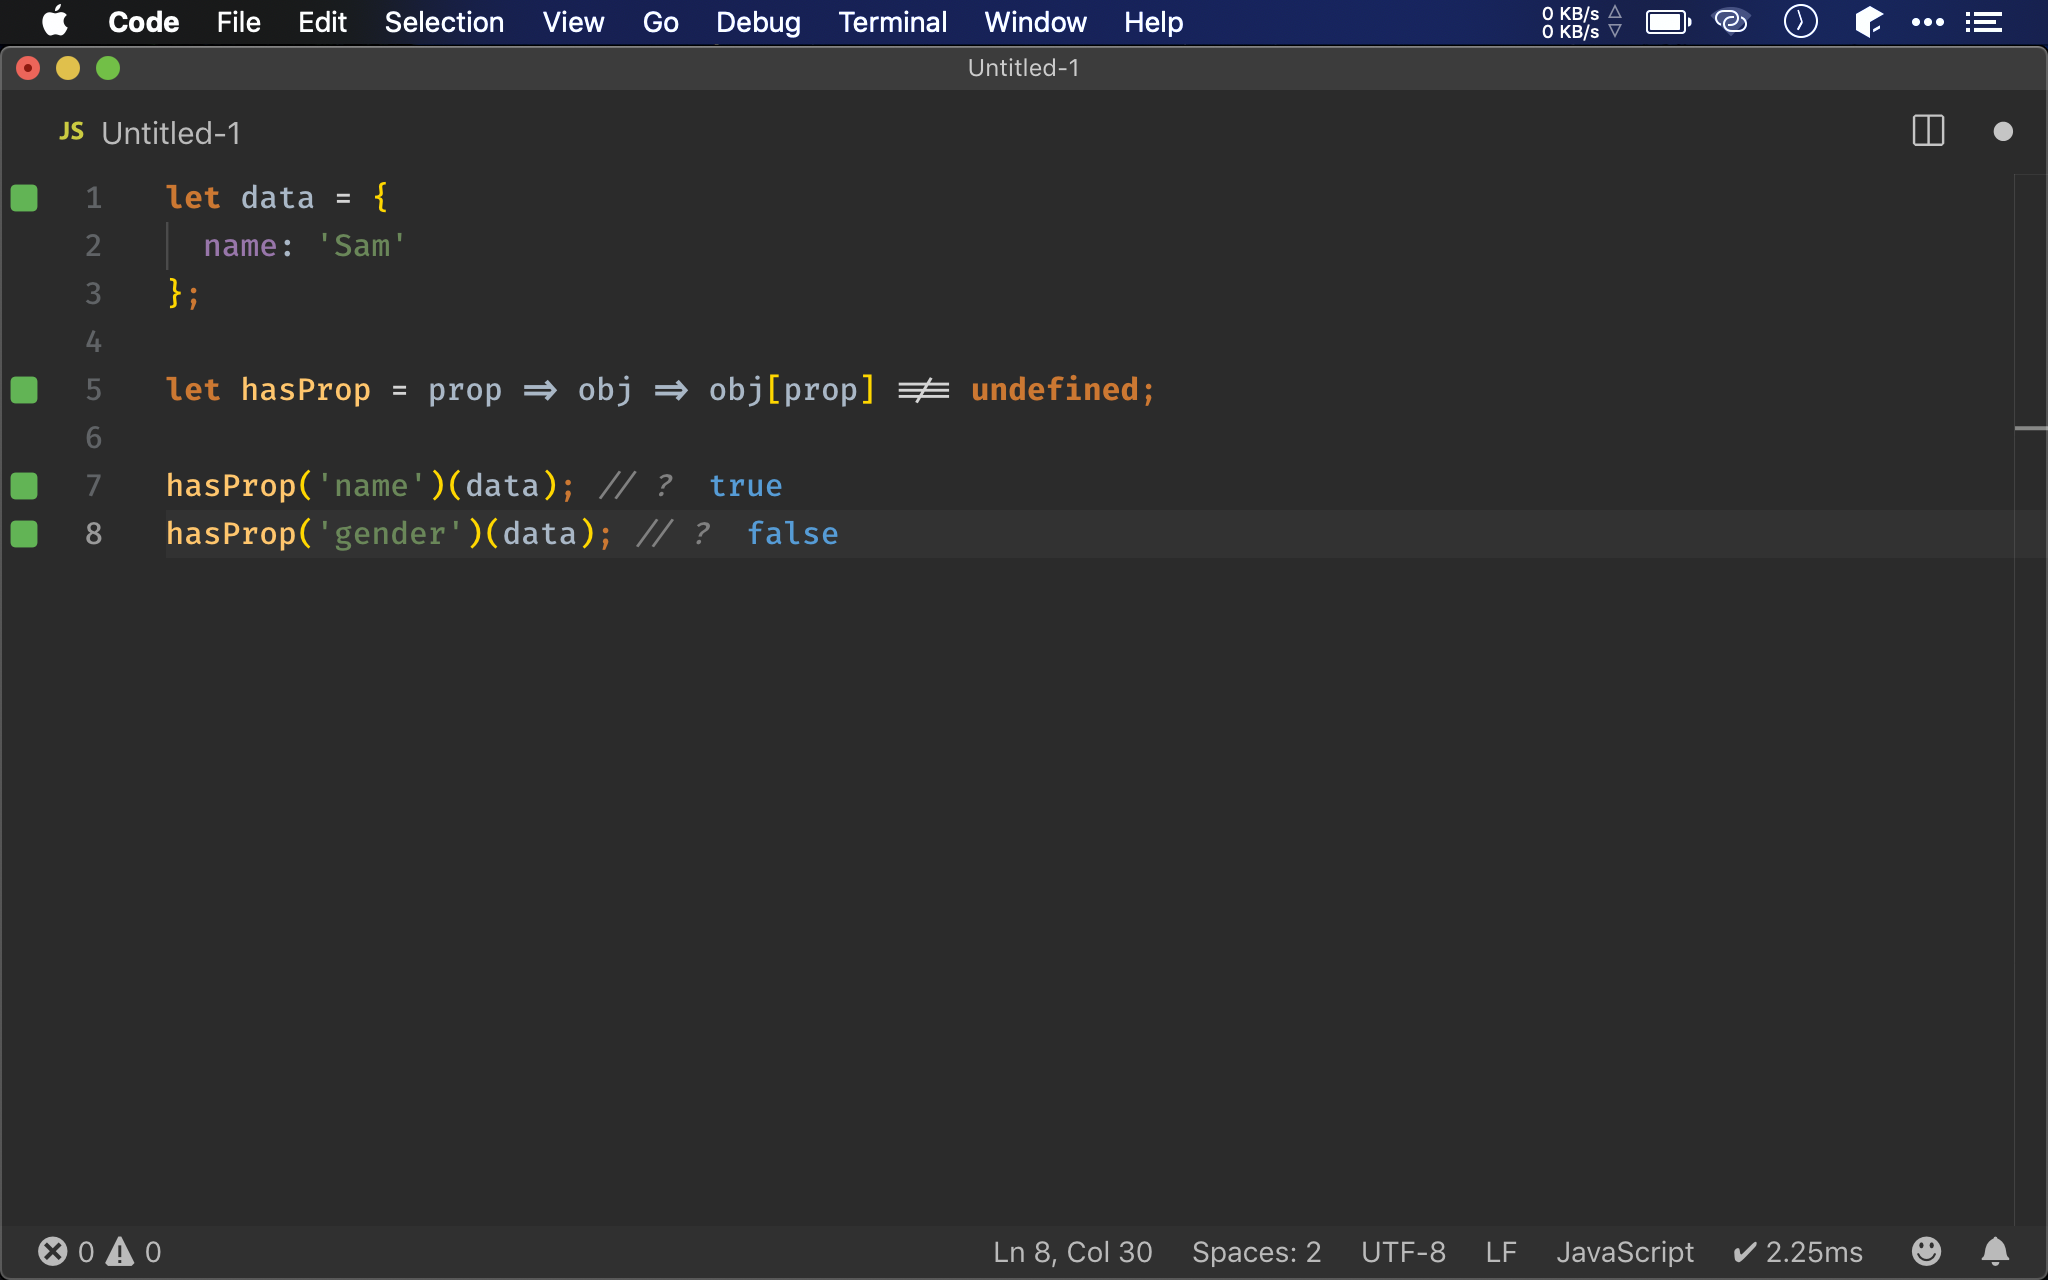The height and width of the screenshot is (1280, 2048).
Task: Open the Help menu
Action: 1153,22
